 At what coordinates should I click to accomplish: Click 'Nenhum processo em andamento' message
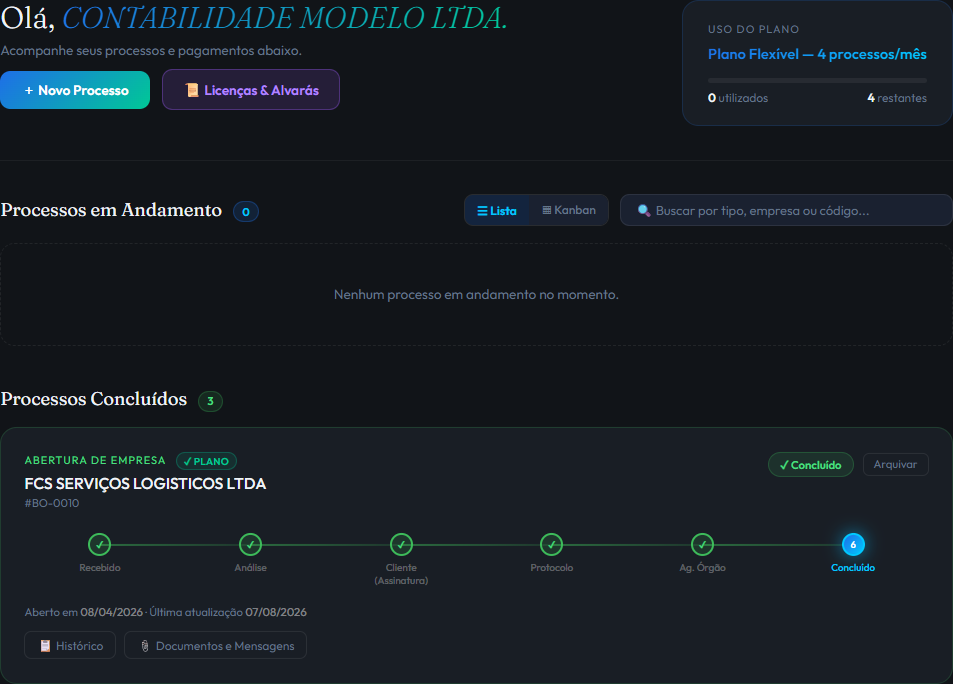476,294
